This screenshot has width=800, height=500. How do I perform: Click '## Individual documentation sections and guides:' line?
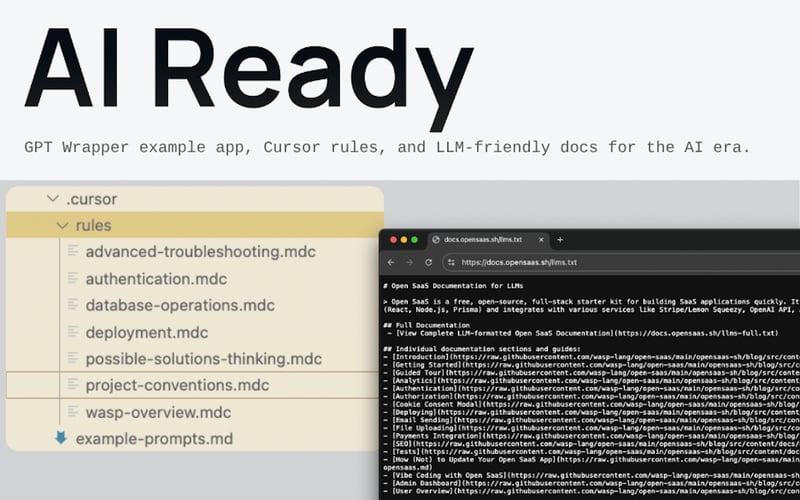pos(482,349)
